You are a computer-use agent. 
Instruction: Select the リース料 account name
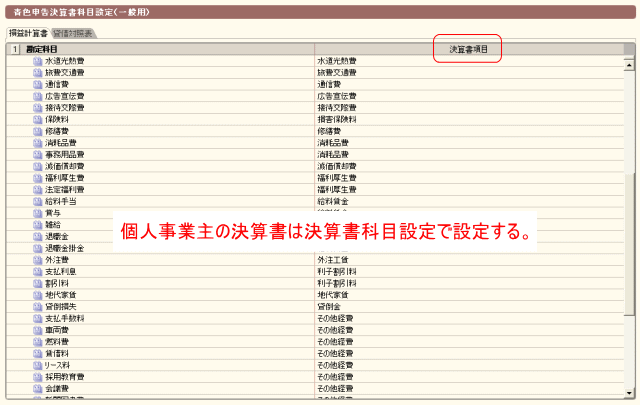click(57, 365)
